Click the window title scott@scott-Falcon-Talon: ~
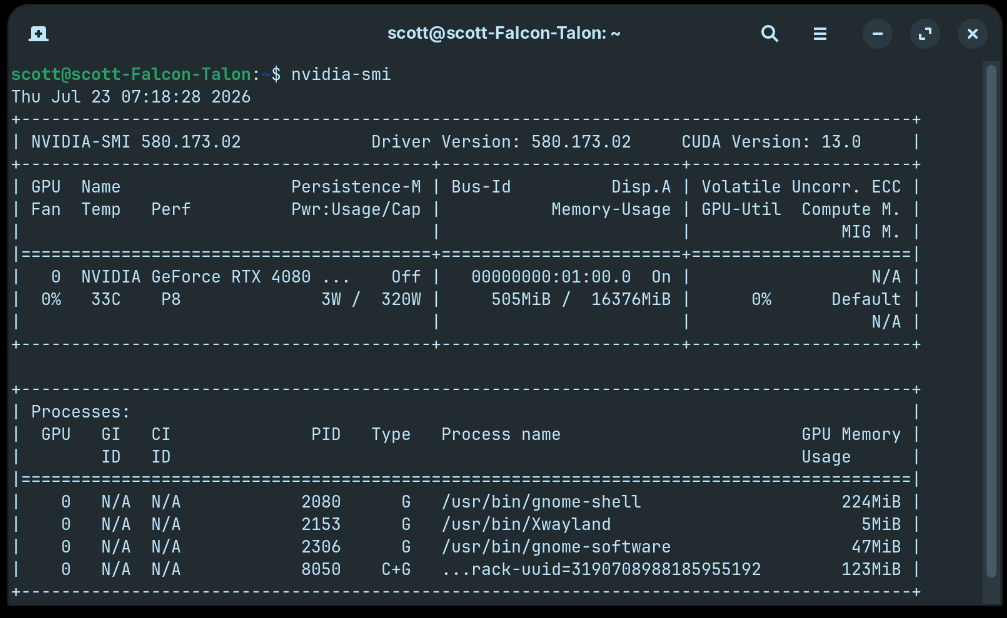Image resolution: width=1007 pixels, height=618 pixels. pyautogui.click(x=504, y=33)
